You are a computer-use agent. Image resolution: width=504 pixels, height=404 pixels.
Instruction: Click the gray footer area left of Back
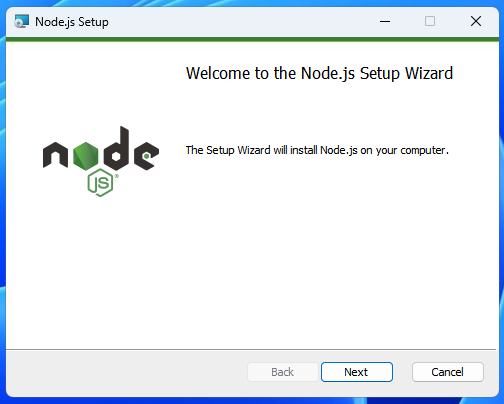127,372
